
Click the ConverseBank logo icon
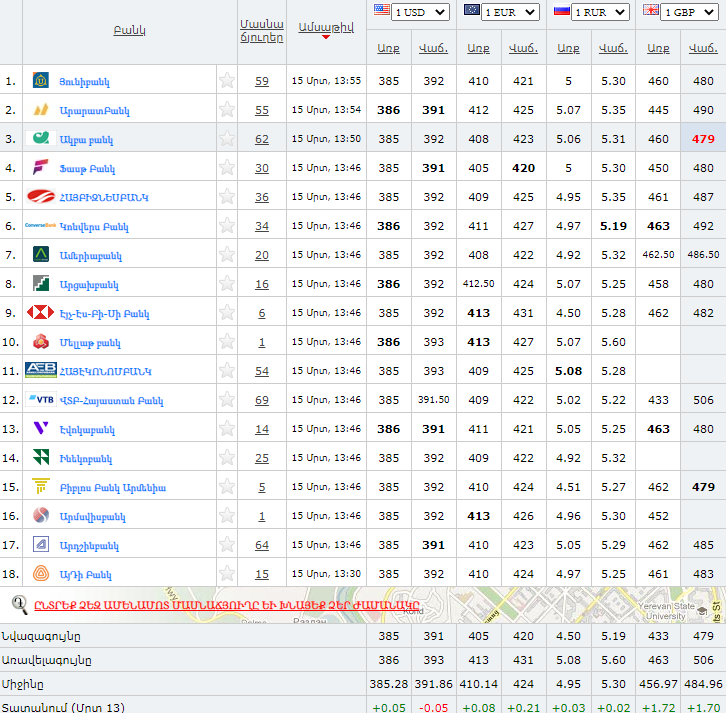pos(41,225)
